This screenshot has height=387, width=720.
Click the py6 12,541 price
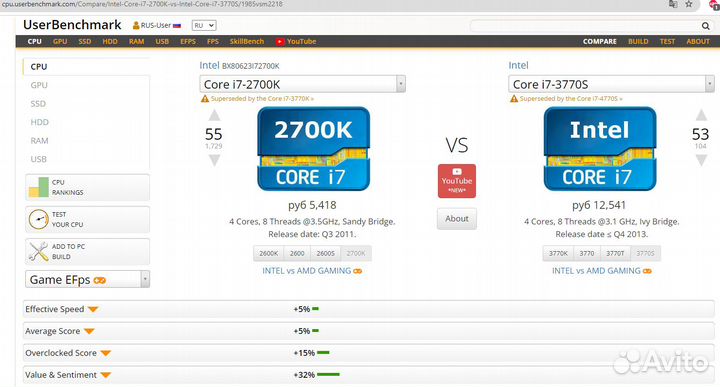(x=599, y=205)
